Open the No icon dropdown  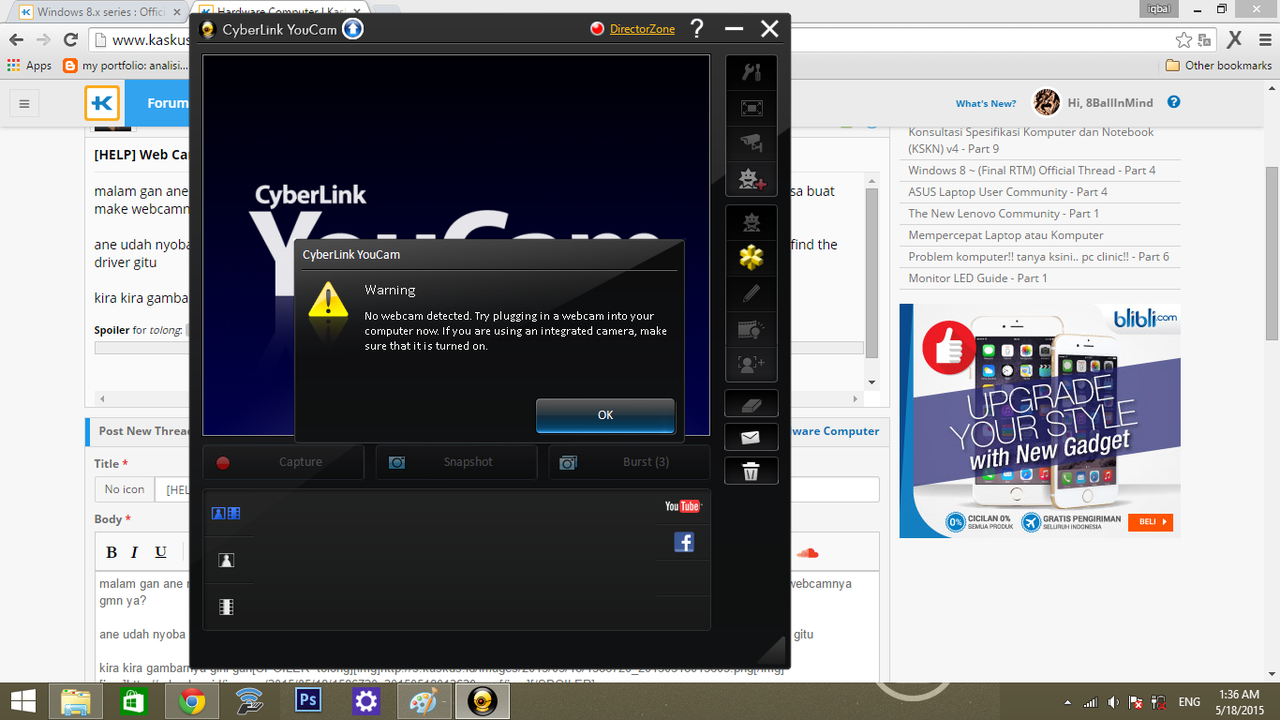pyautogui.click(x=125, y=489)
